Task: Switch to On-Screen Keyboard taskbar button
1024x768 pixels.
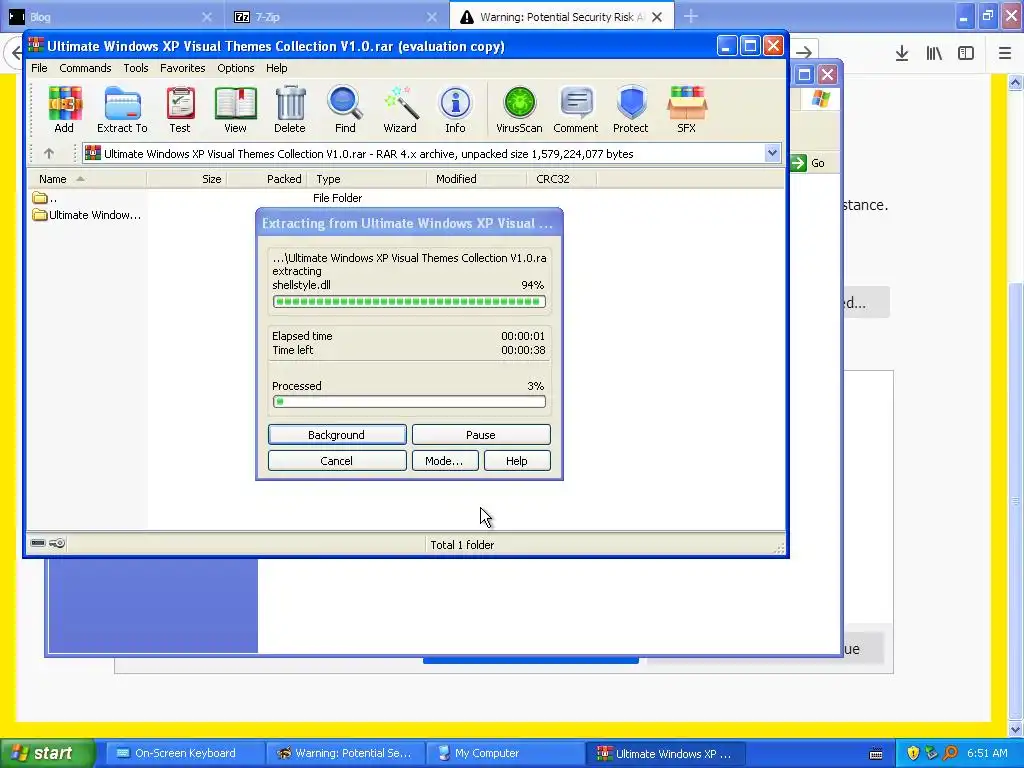Action: (185, 753)
